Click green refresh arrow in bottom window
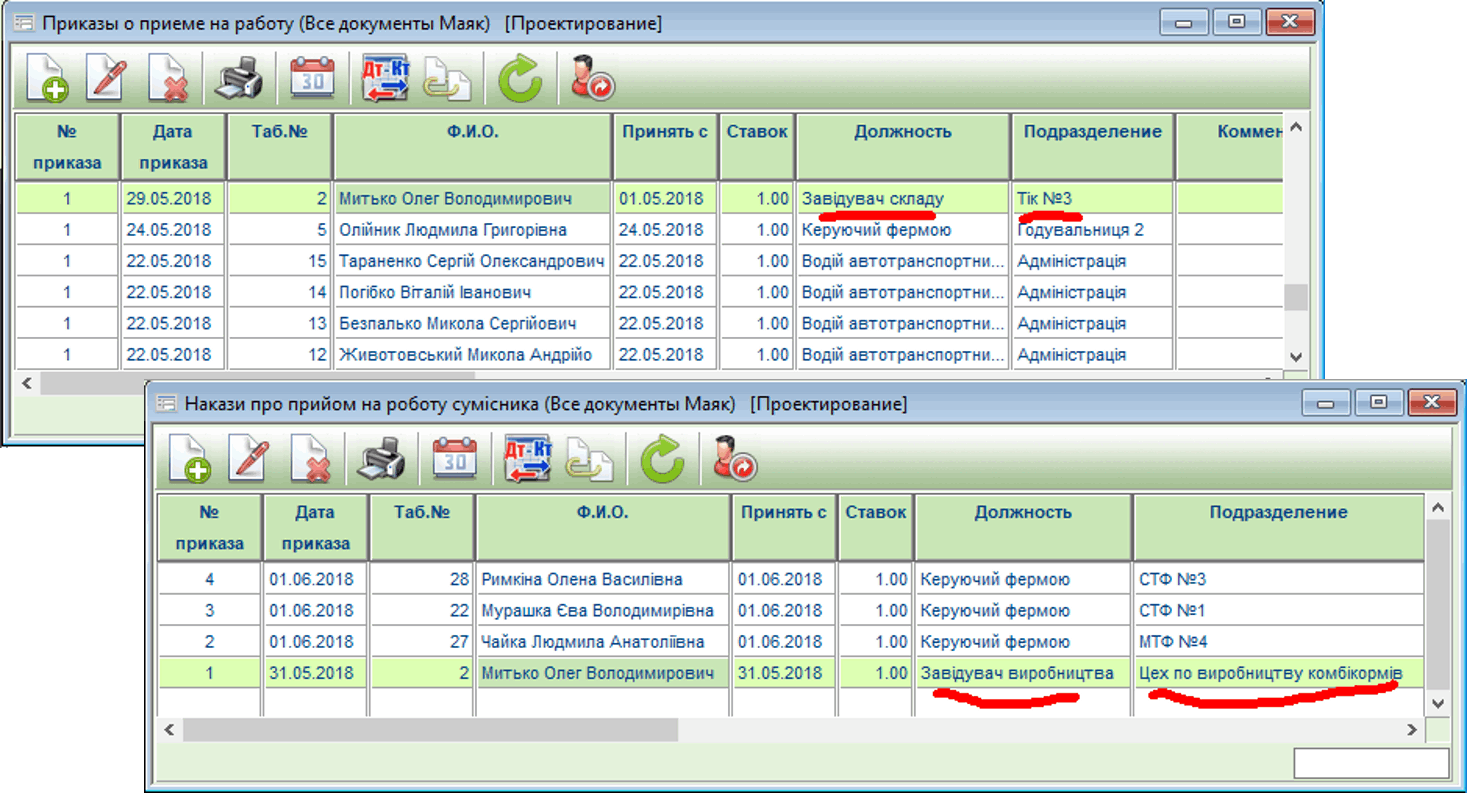 coord(661,460)
